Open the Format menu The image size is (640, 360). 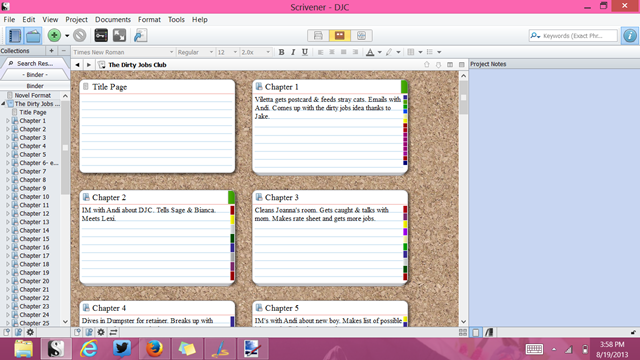pyautogui.click(x=149, y=20)
